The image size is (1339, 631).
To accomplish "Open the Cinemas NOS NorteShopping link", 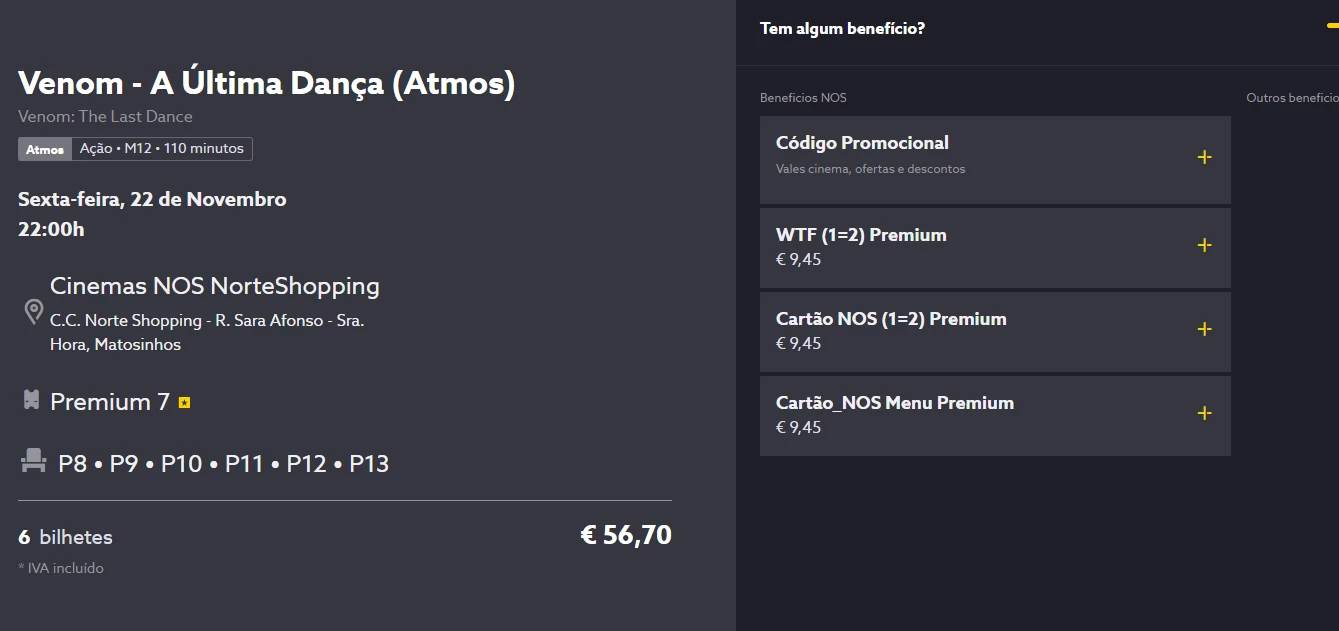I will pos(215,287).
